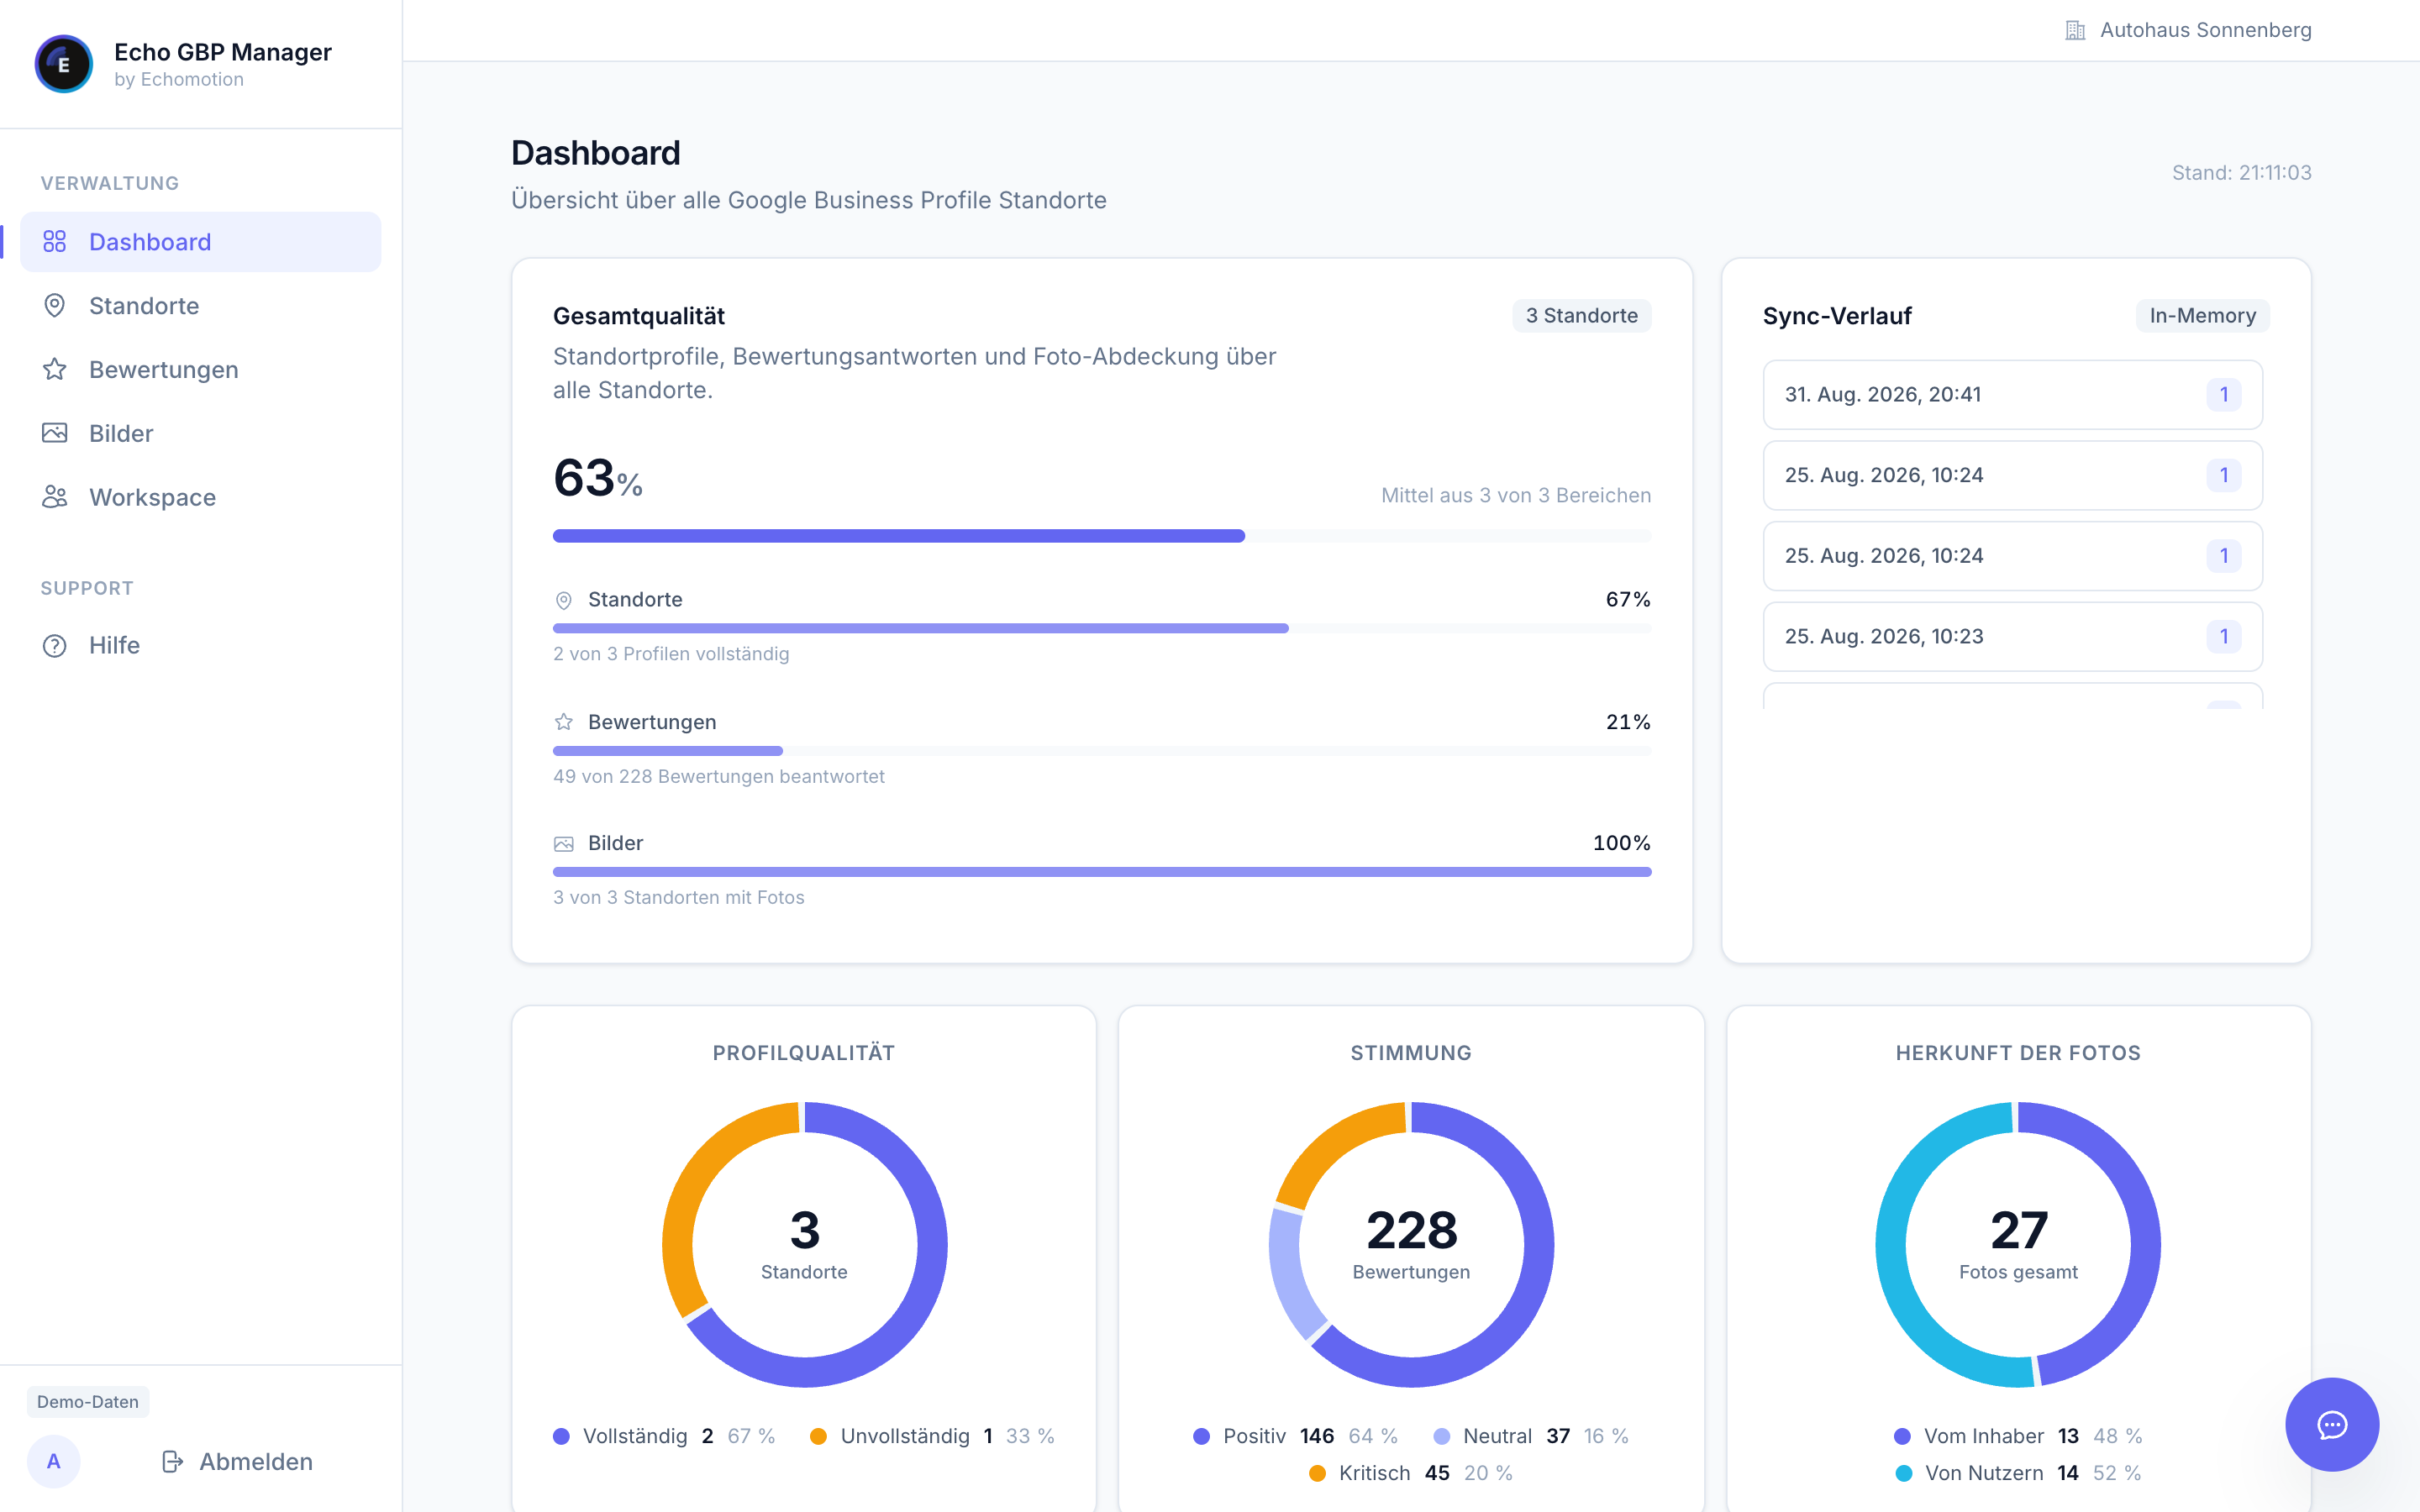2420x1512 pixels.
Task: Click the Herkunft der Fotos donut chart
Action: coord(2018,1244)
